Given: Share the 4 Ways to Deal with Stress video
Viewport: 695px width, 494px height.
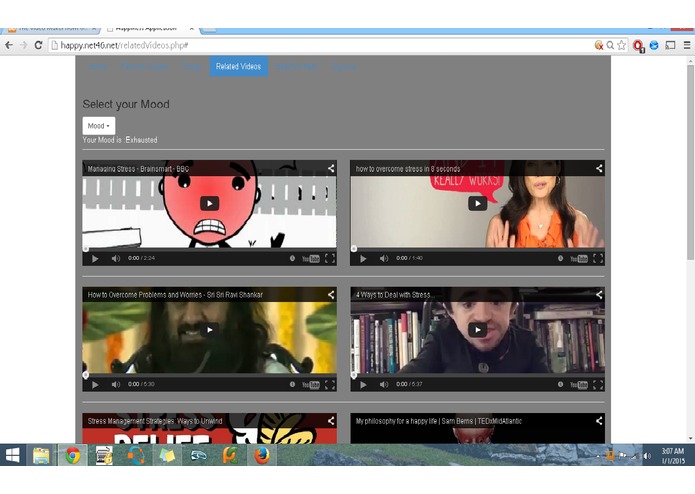Looking at the screenshot, I should [599, 295].
